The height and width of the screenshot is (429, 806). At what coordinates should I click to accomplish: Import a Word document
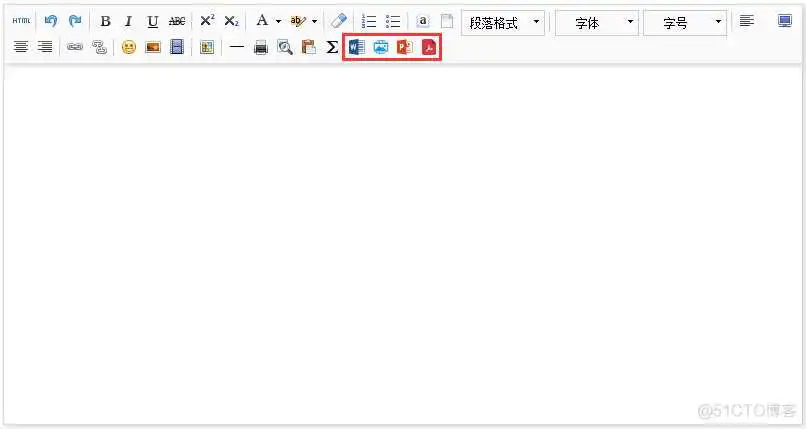point(356,47)
